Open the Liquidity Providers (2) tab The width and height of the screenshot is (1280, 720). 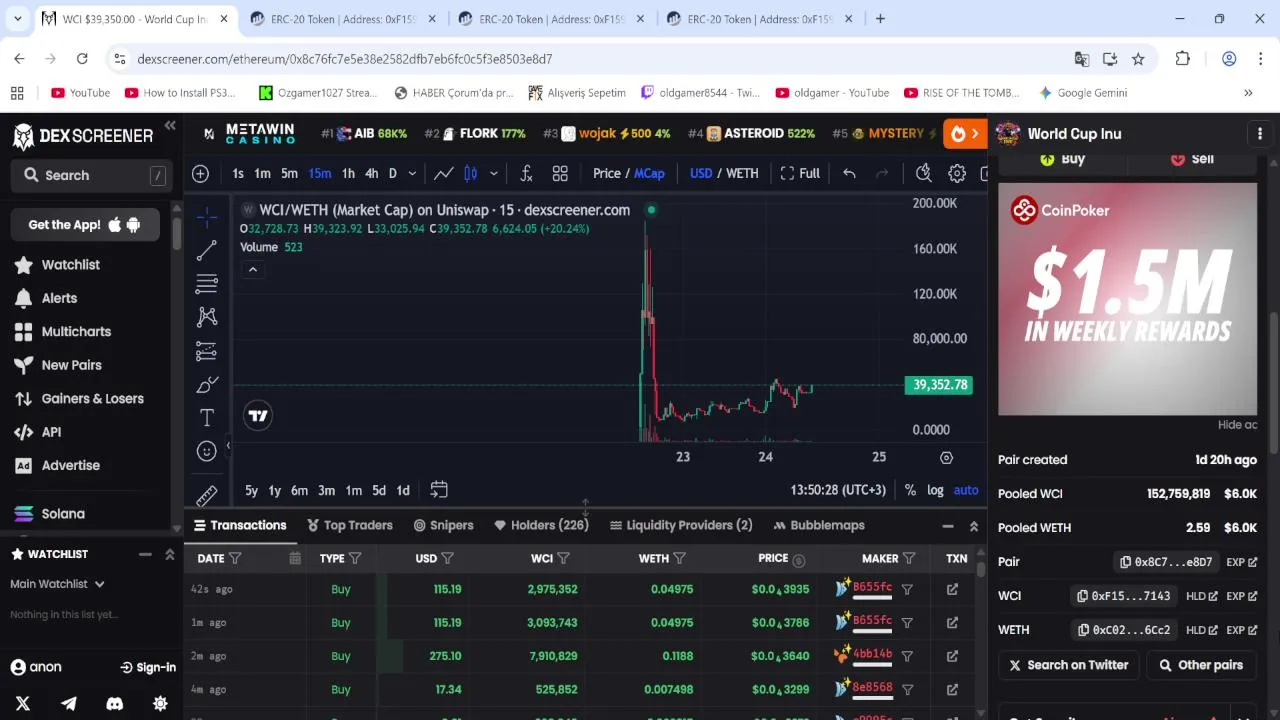681,525
